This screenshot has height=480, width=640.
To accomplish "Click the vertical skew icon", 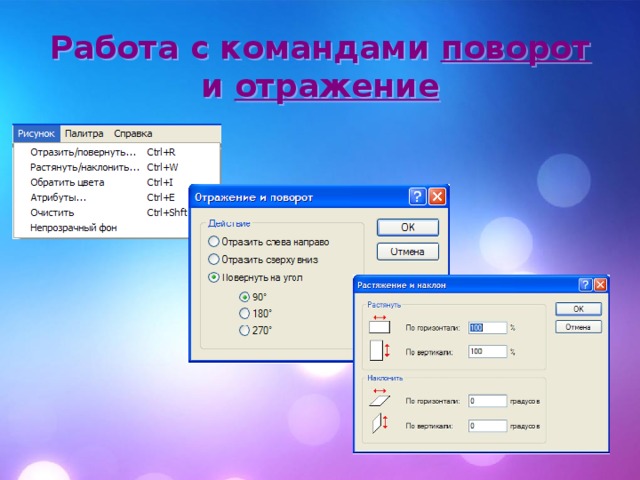I will [380, 423].
